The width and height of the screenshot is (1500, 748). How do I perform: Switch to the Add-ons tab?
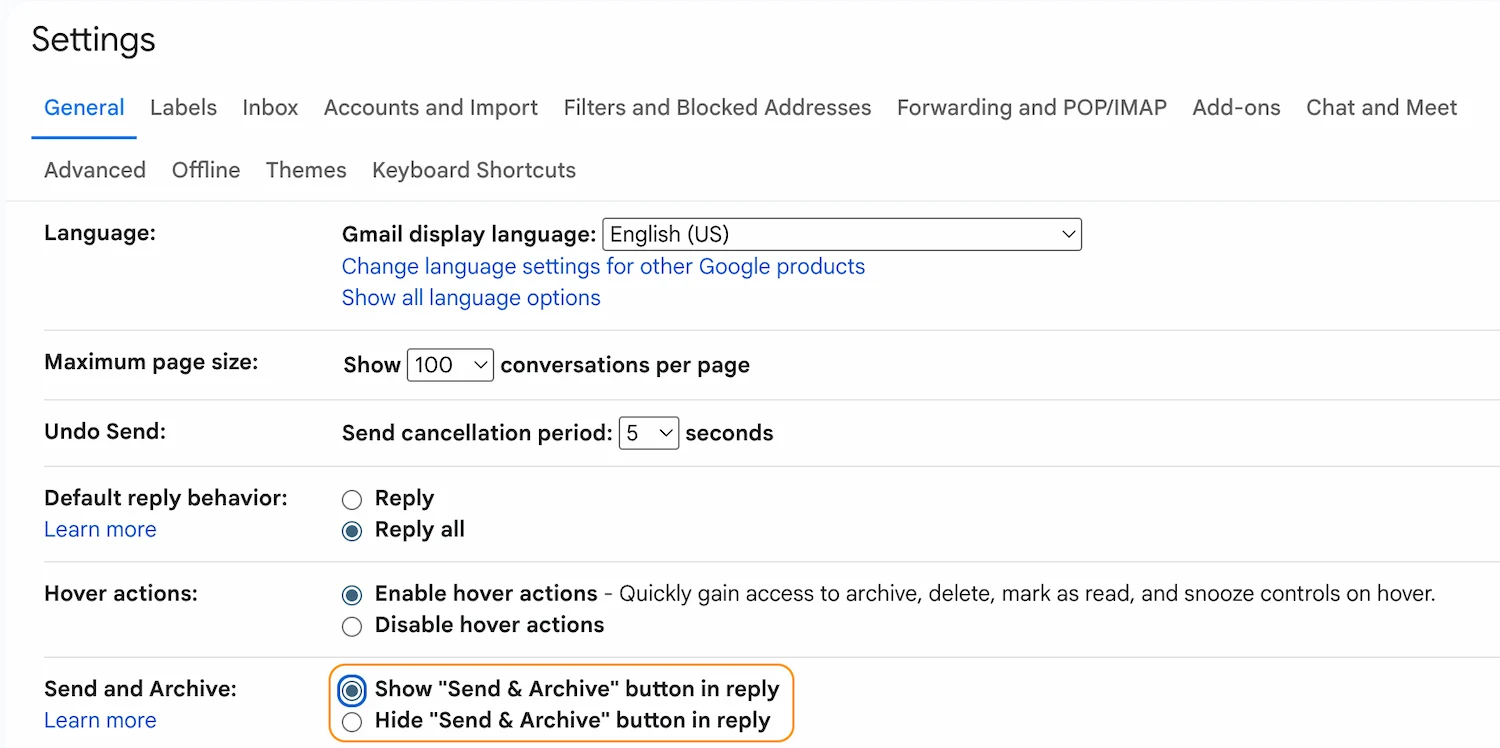(x=1236, y=108)
